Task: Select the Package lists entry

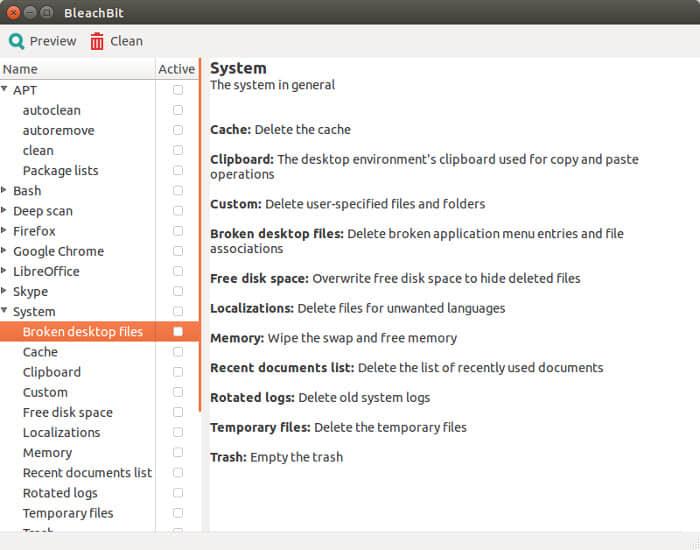Action: tap(60, 170)
